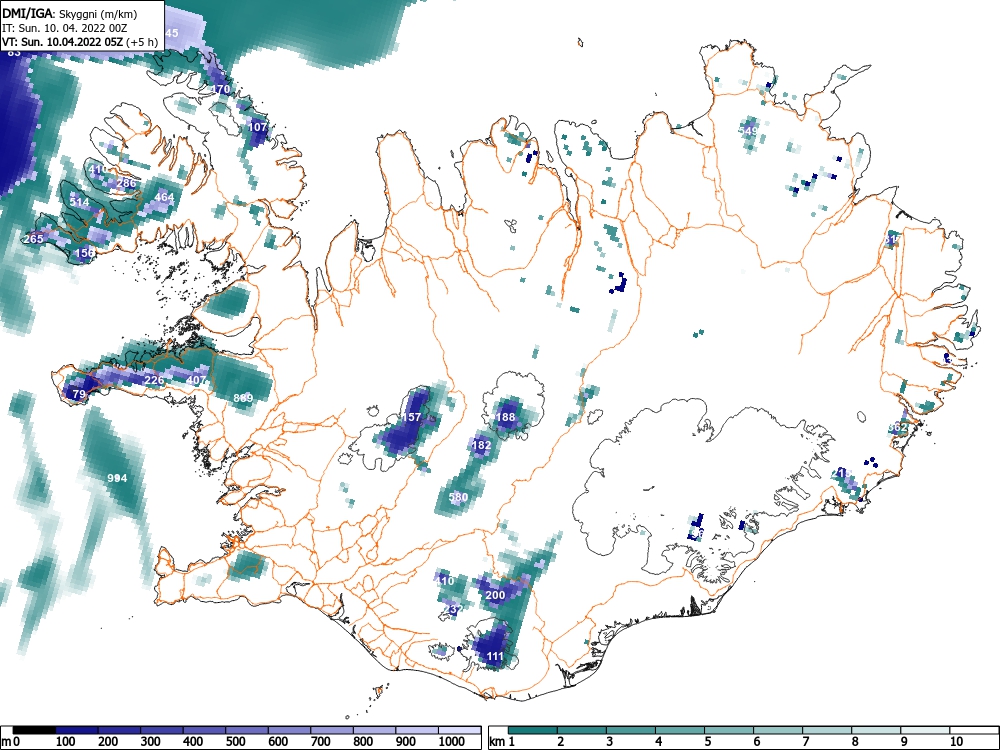Click the 107 visibility value on the map

tap(257, 127)
